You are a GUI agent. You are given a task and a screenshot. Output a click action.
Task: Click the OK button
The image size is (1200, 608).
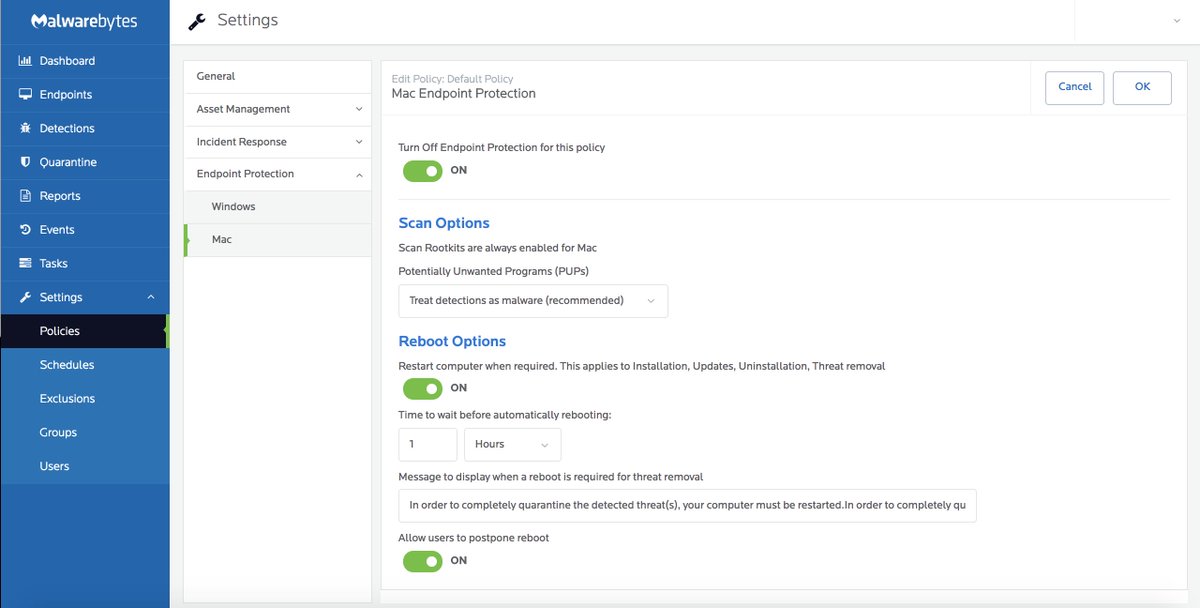coord(1142,87)
